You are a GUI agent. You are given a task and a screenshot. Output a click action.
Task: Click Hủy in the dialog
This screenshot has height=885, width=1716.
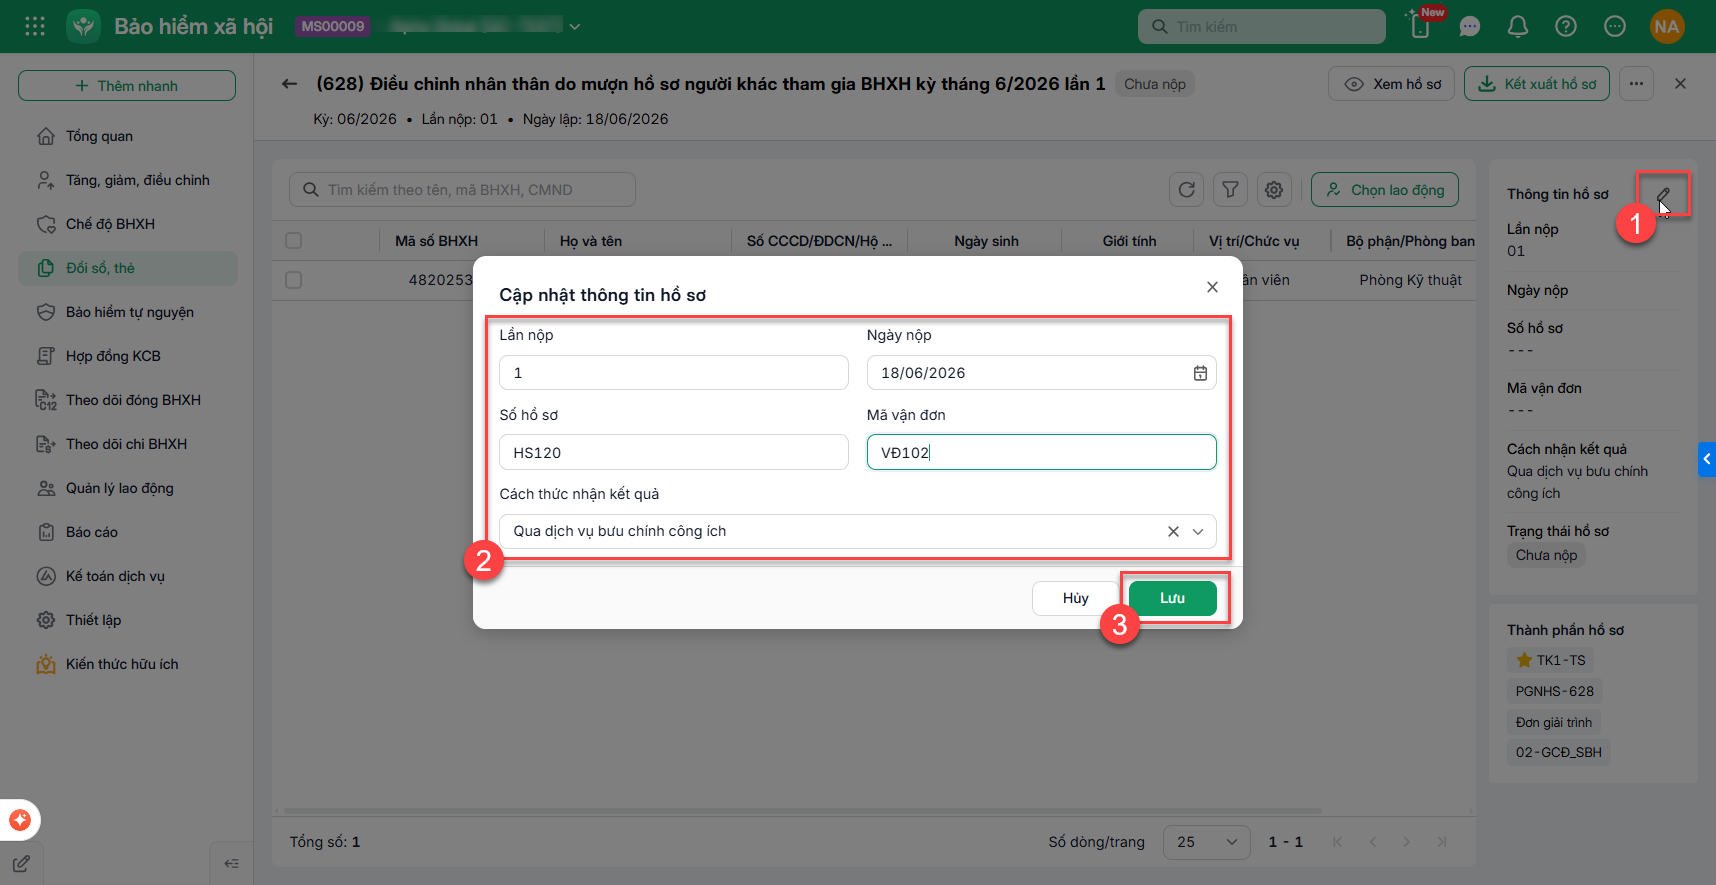point(1075,598)
